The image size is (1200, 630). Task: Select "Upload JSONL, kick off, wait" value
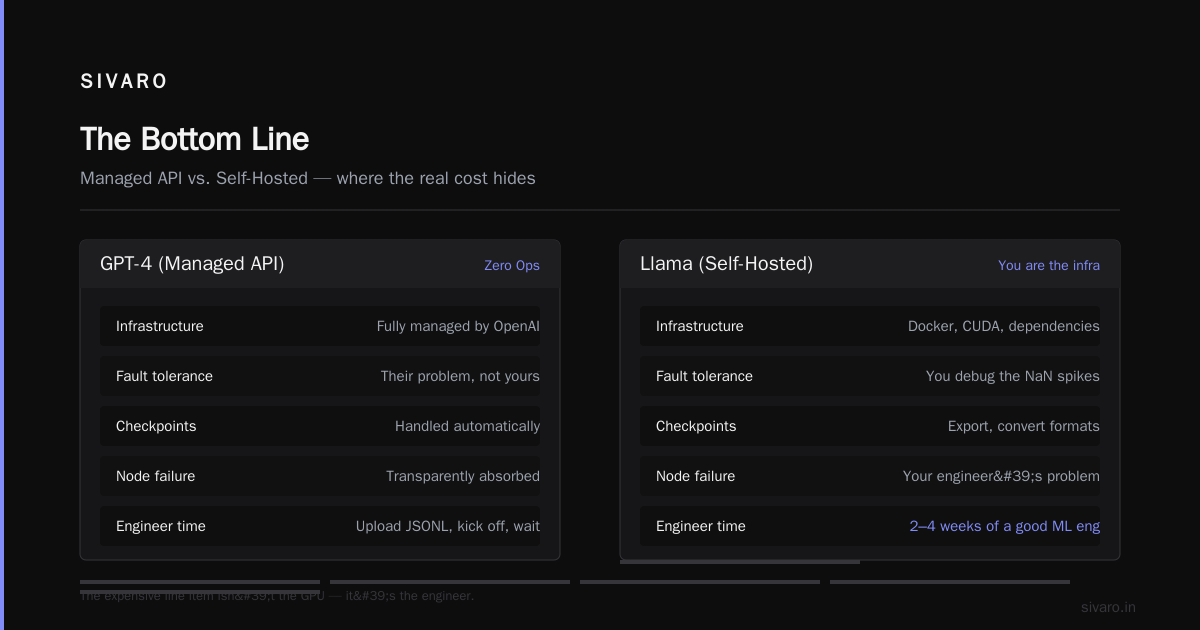pyautogui.click(x=448, y=526)
